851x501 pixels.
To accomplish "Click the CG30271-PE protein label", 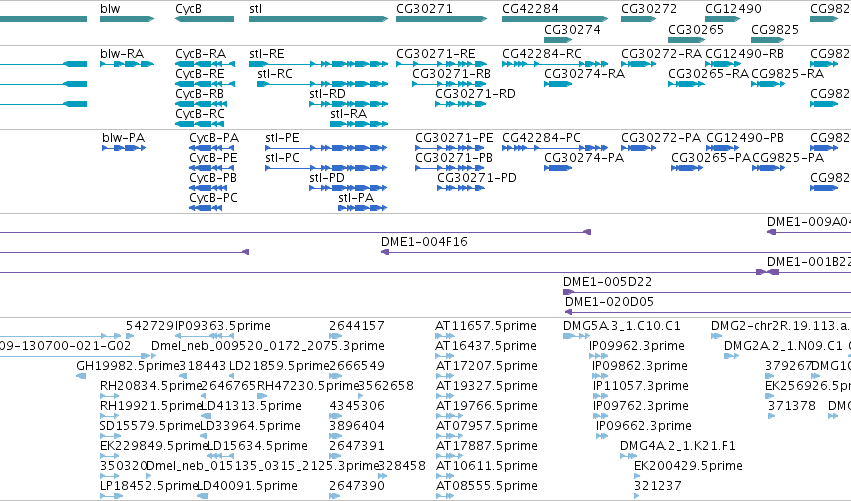I will coord(454,138).
